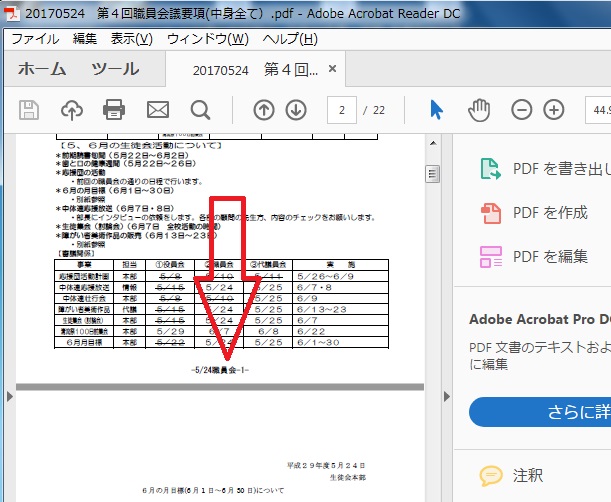Print the document using printer icon
This screenshot has width=611, height=502.
pyautogui.click(x=114, y=109)
